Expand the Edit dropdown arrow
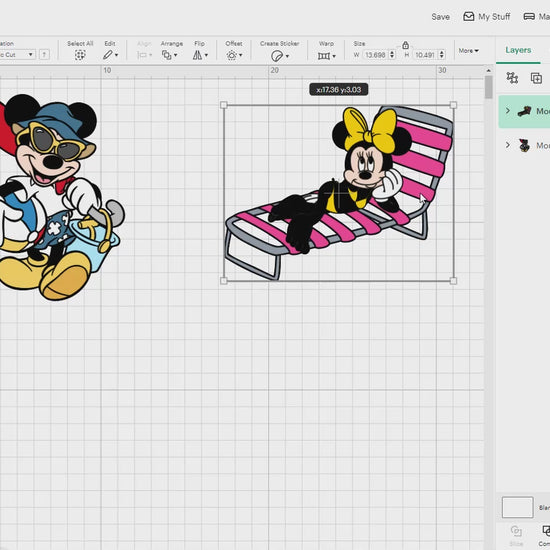Viewport: 550px width, 550px height. 116,55
